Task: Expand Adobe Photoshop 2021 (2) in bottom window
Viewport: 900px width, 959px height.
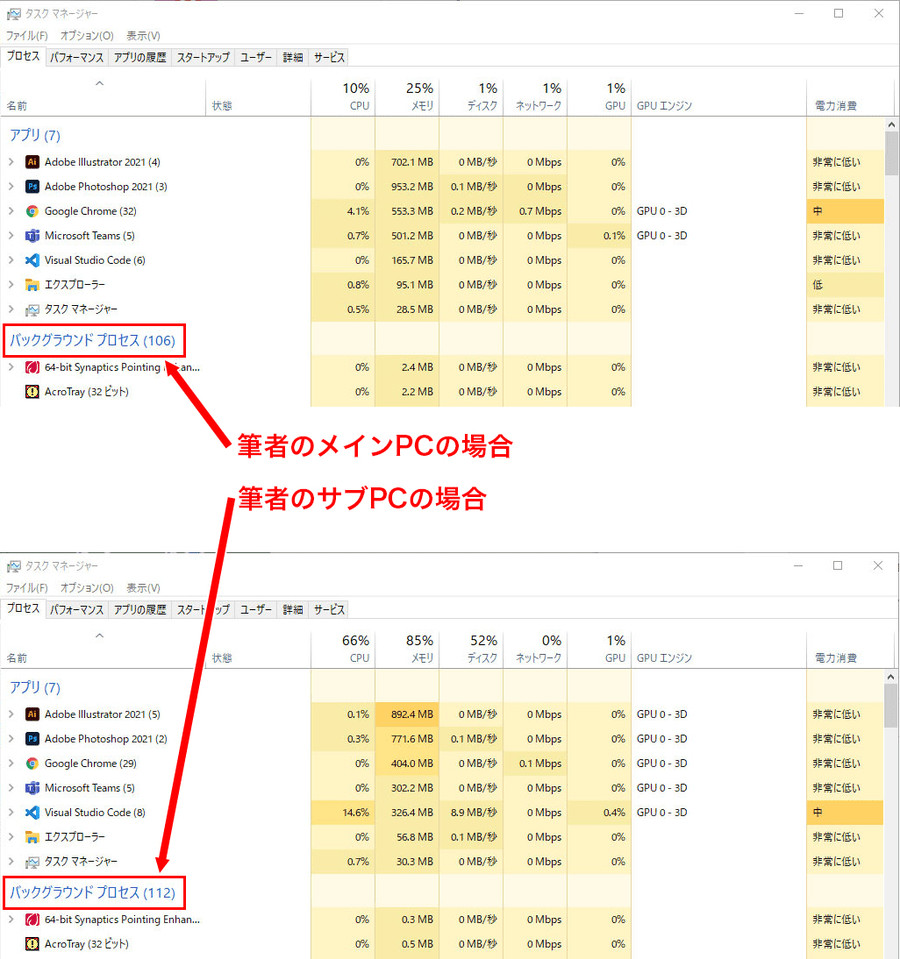Action: pyautogui.click(x=11, y=739)
